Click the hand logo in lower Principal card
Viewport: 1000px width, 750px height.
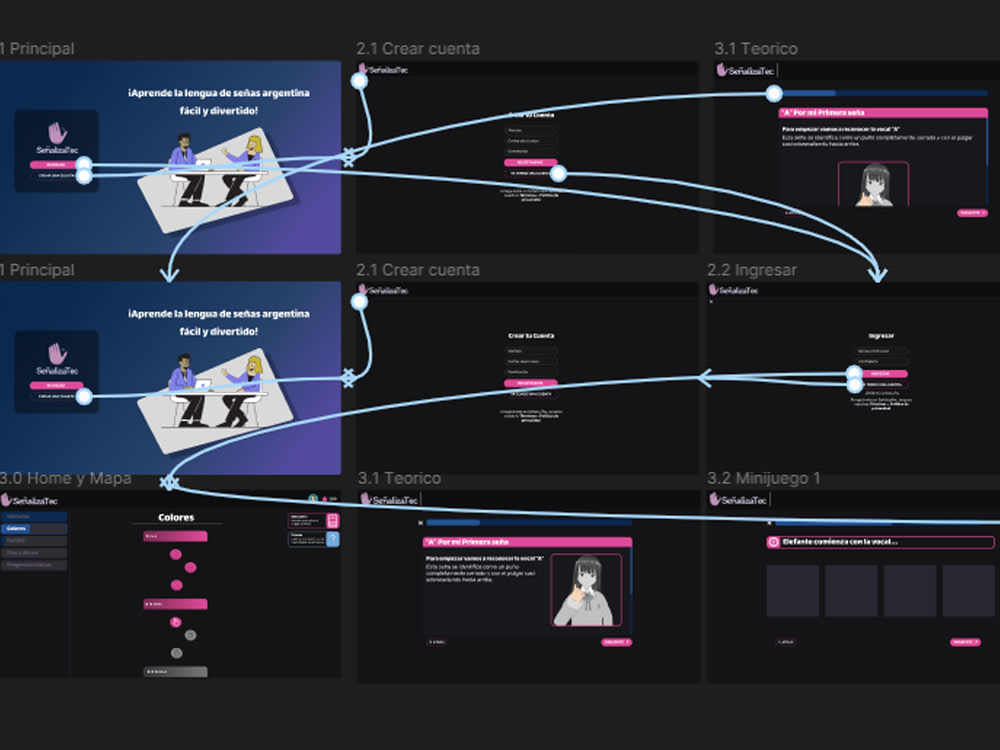[x=57, y=353]
